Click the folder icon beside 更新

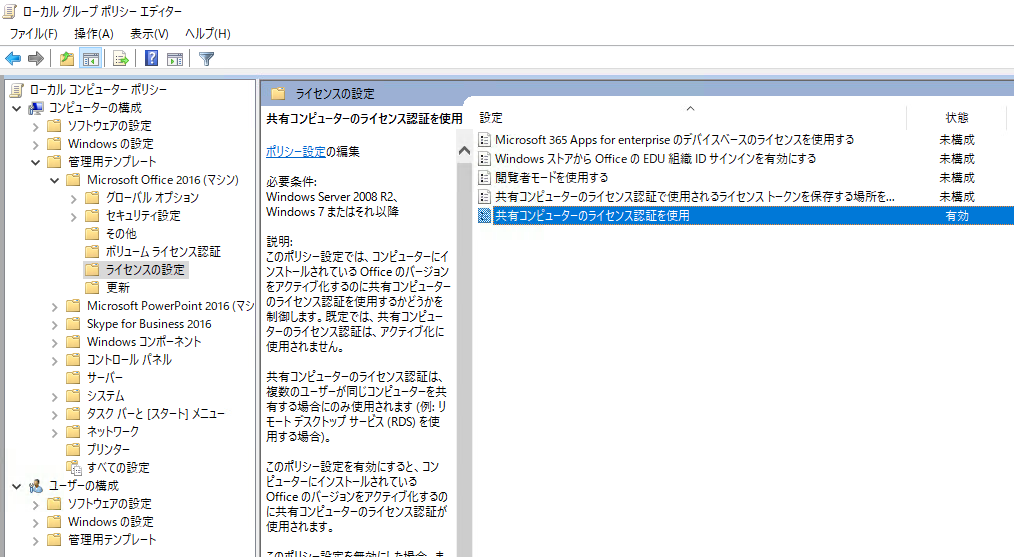click(92, 287)
